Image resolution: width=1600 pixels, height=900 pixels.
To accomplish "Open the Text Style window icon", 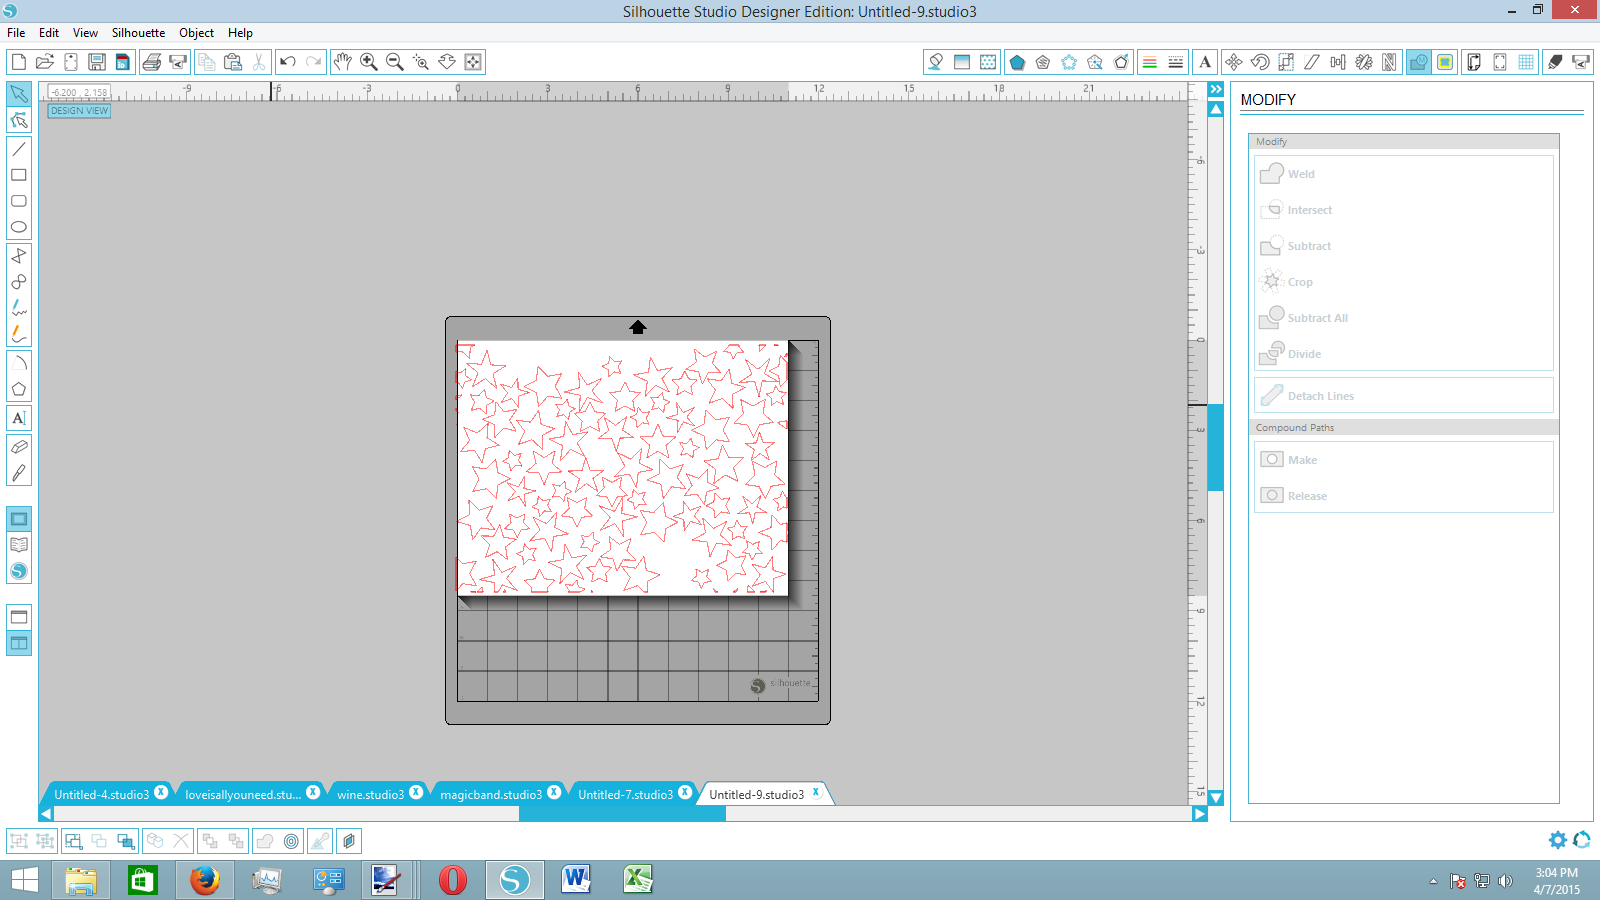I will coord(1205,62).
